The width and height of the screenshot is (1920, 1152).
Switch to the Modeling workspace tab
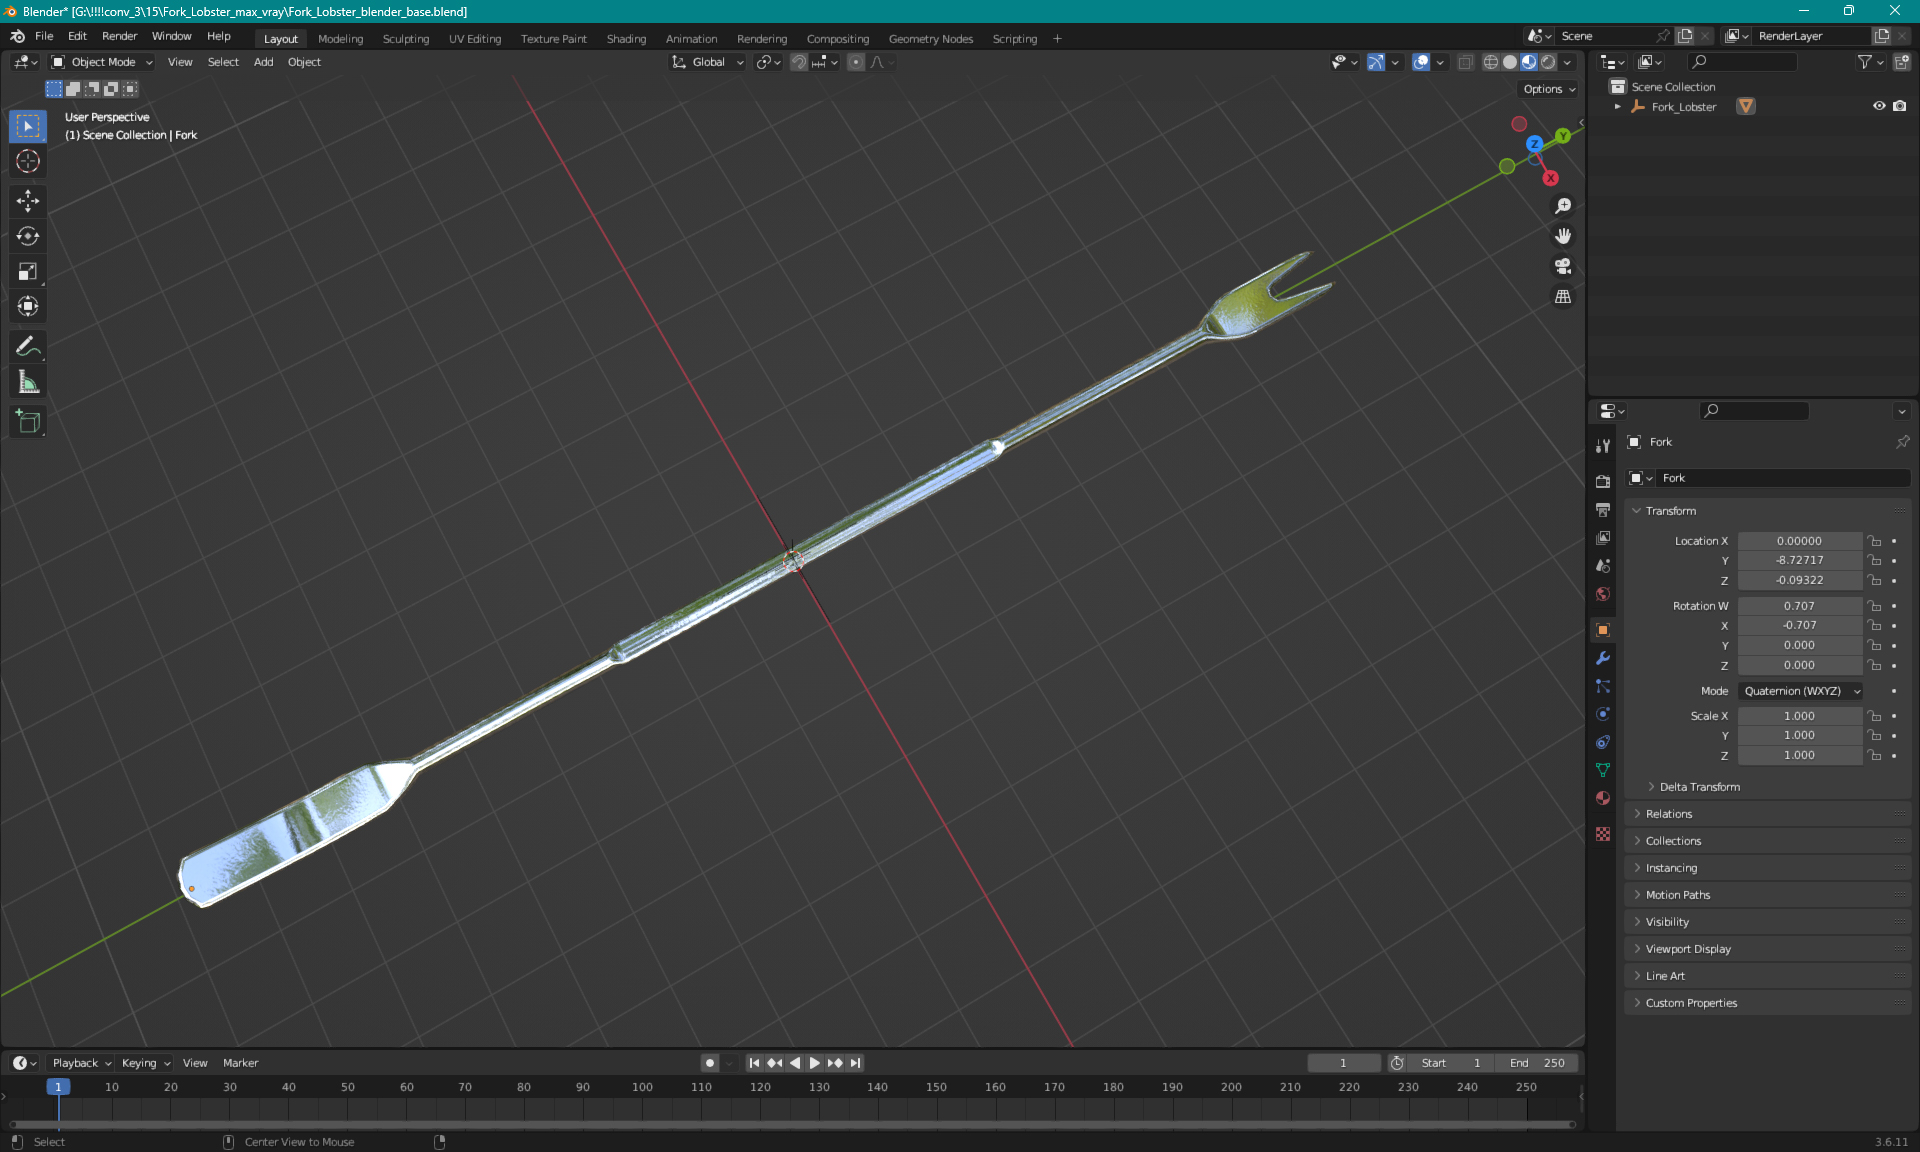click(x=340, y=39)
